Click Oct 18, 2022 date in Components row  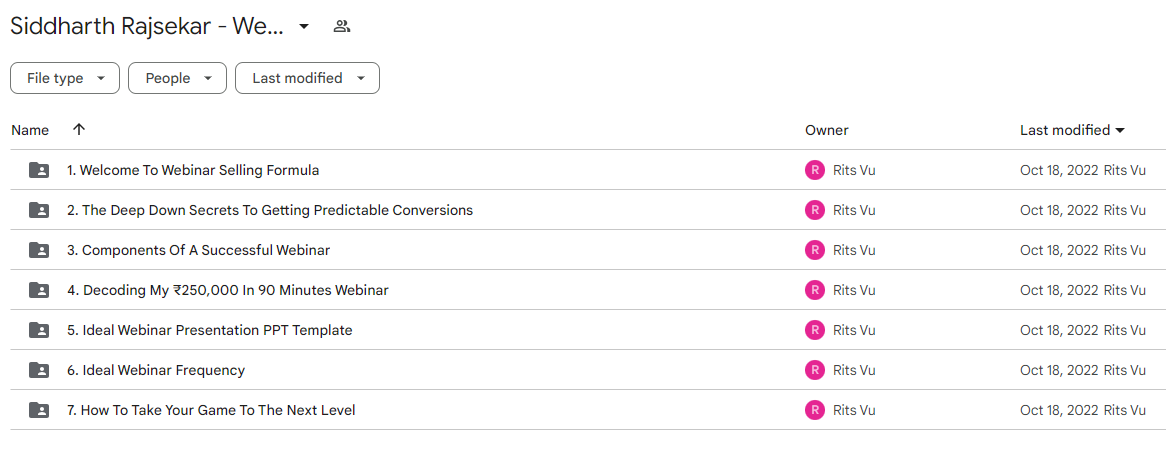pyautogui.click(x=1059, y=251)
